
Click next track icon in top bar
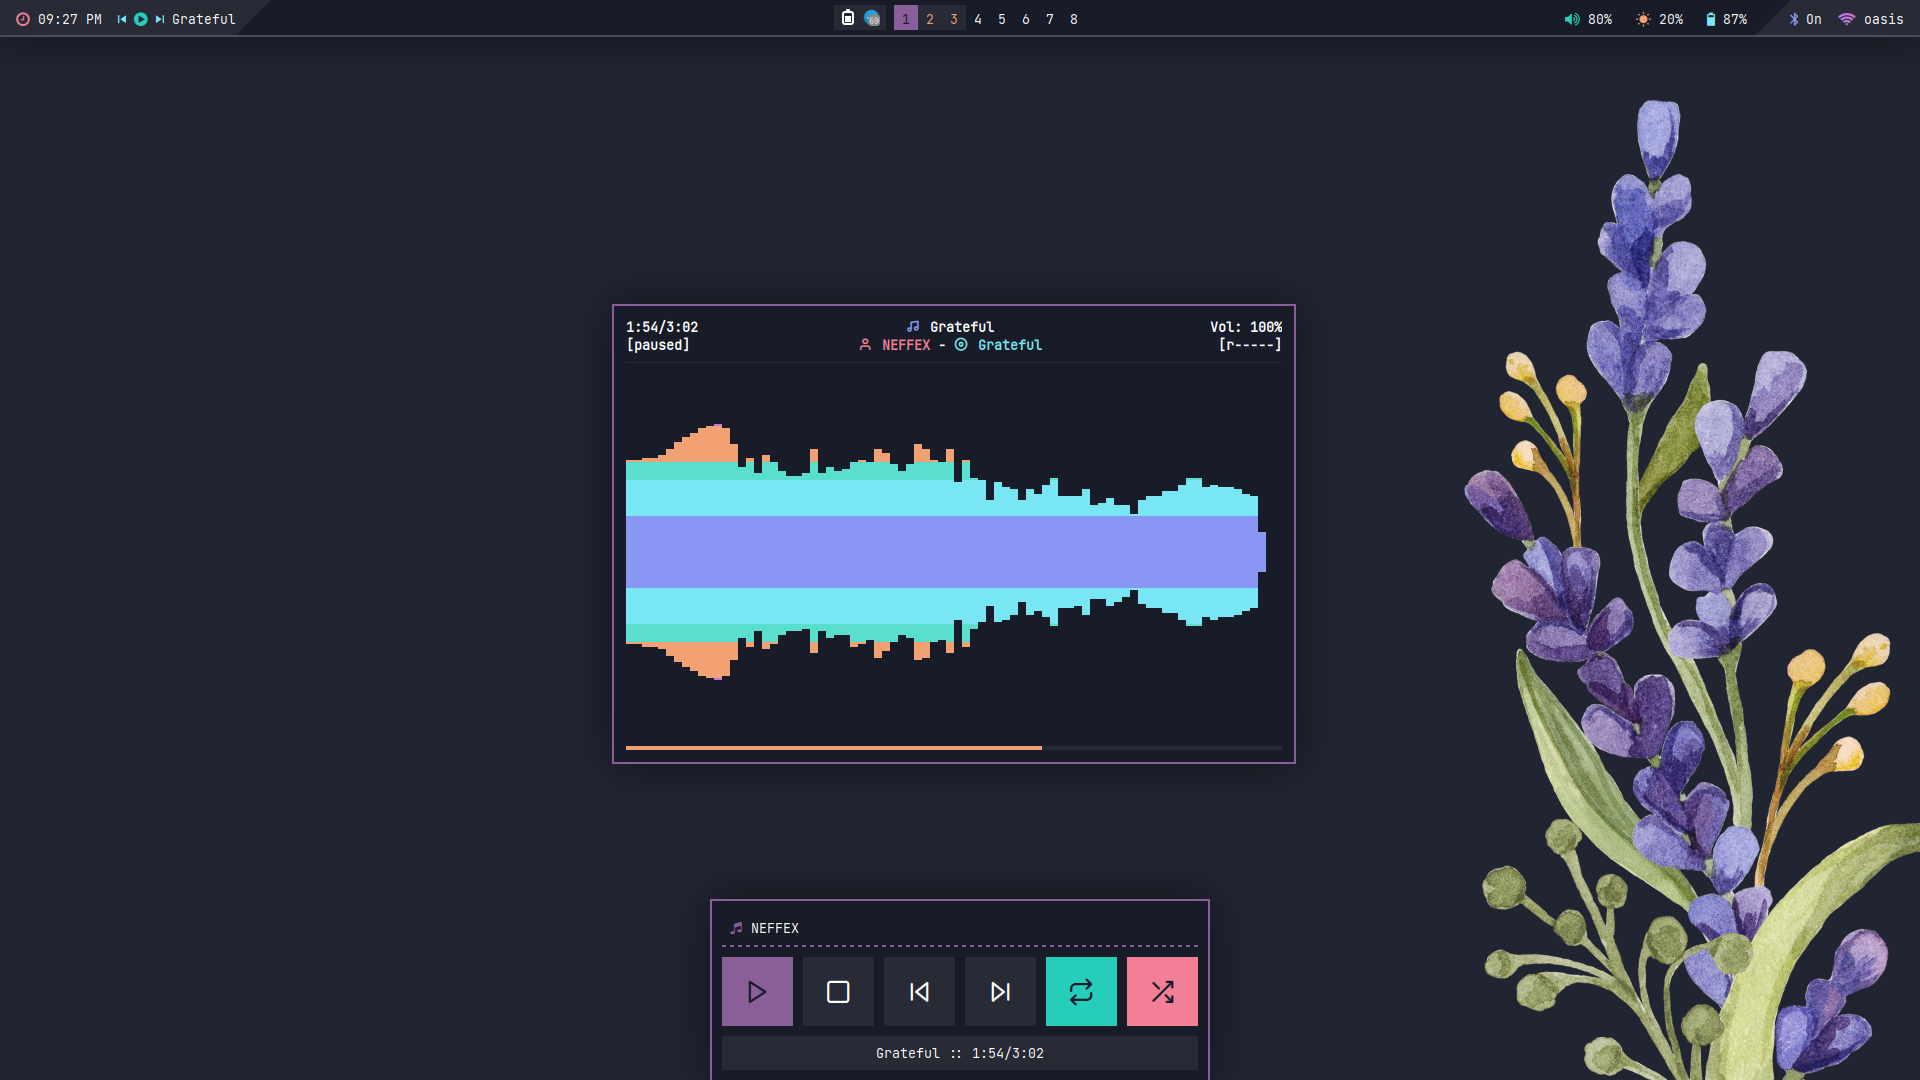tap(160, 19)
